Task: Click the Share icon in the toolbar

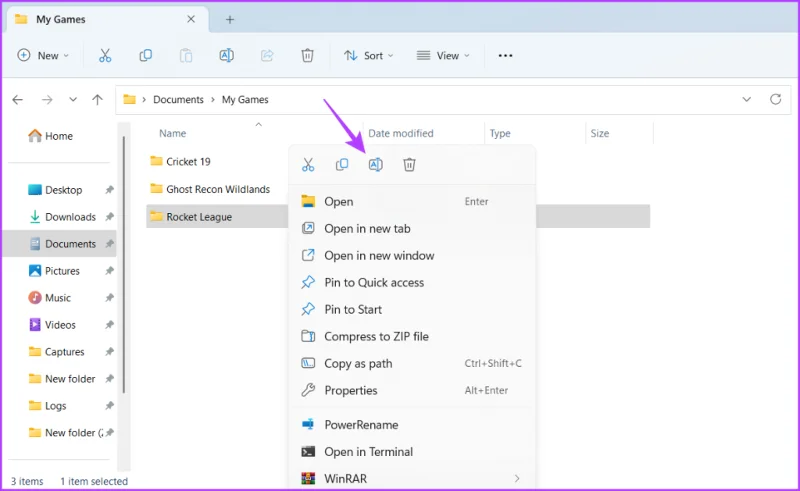Action: (267, 56)
